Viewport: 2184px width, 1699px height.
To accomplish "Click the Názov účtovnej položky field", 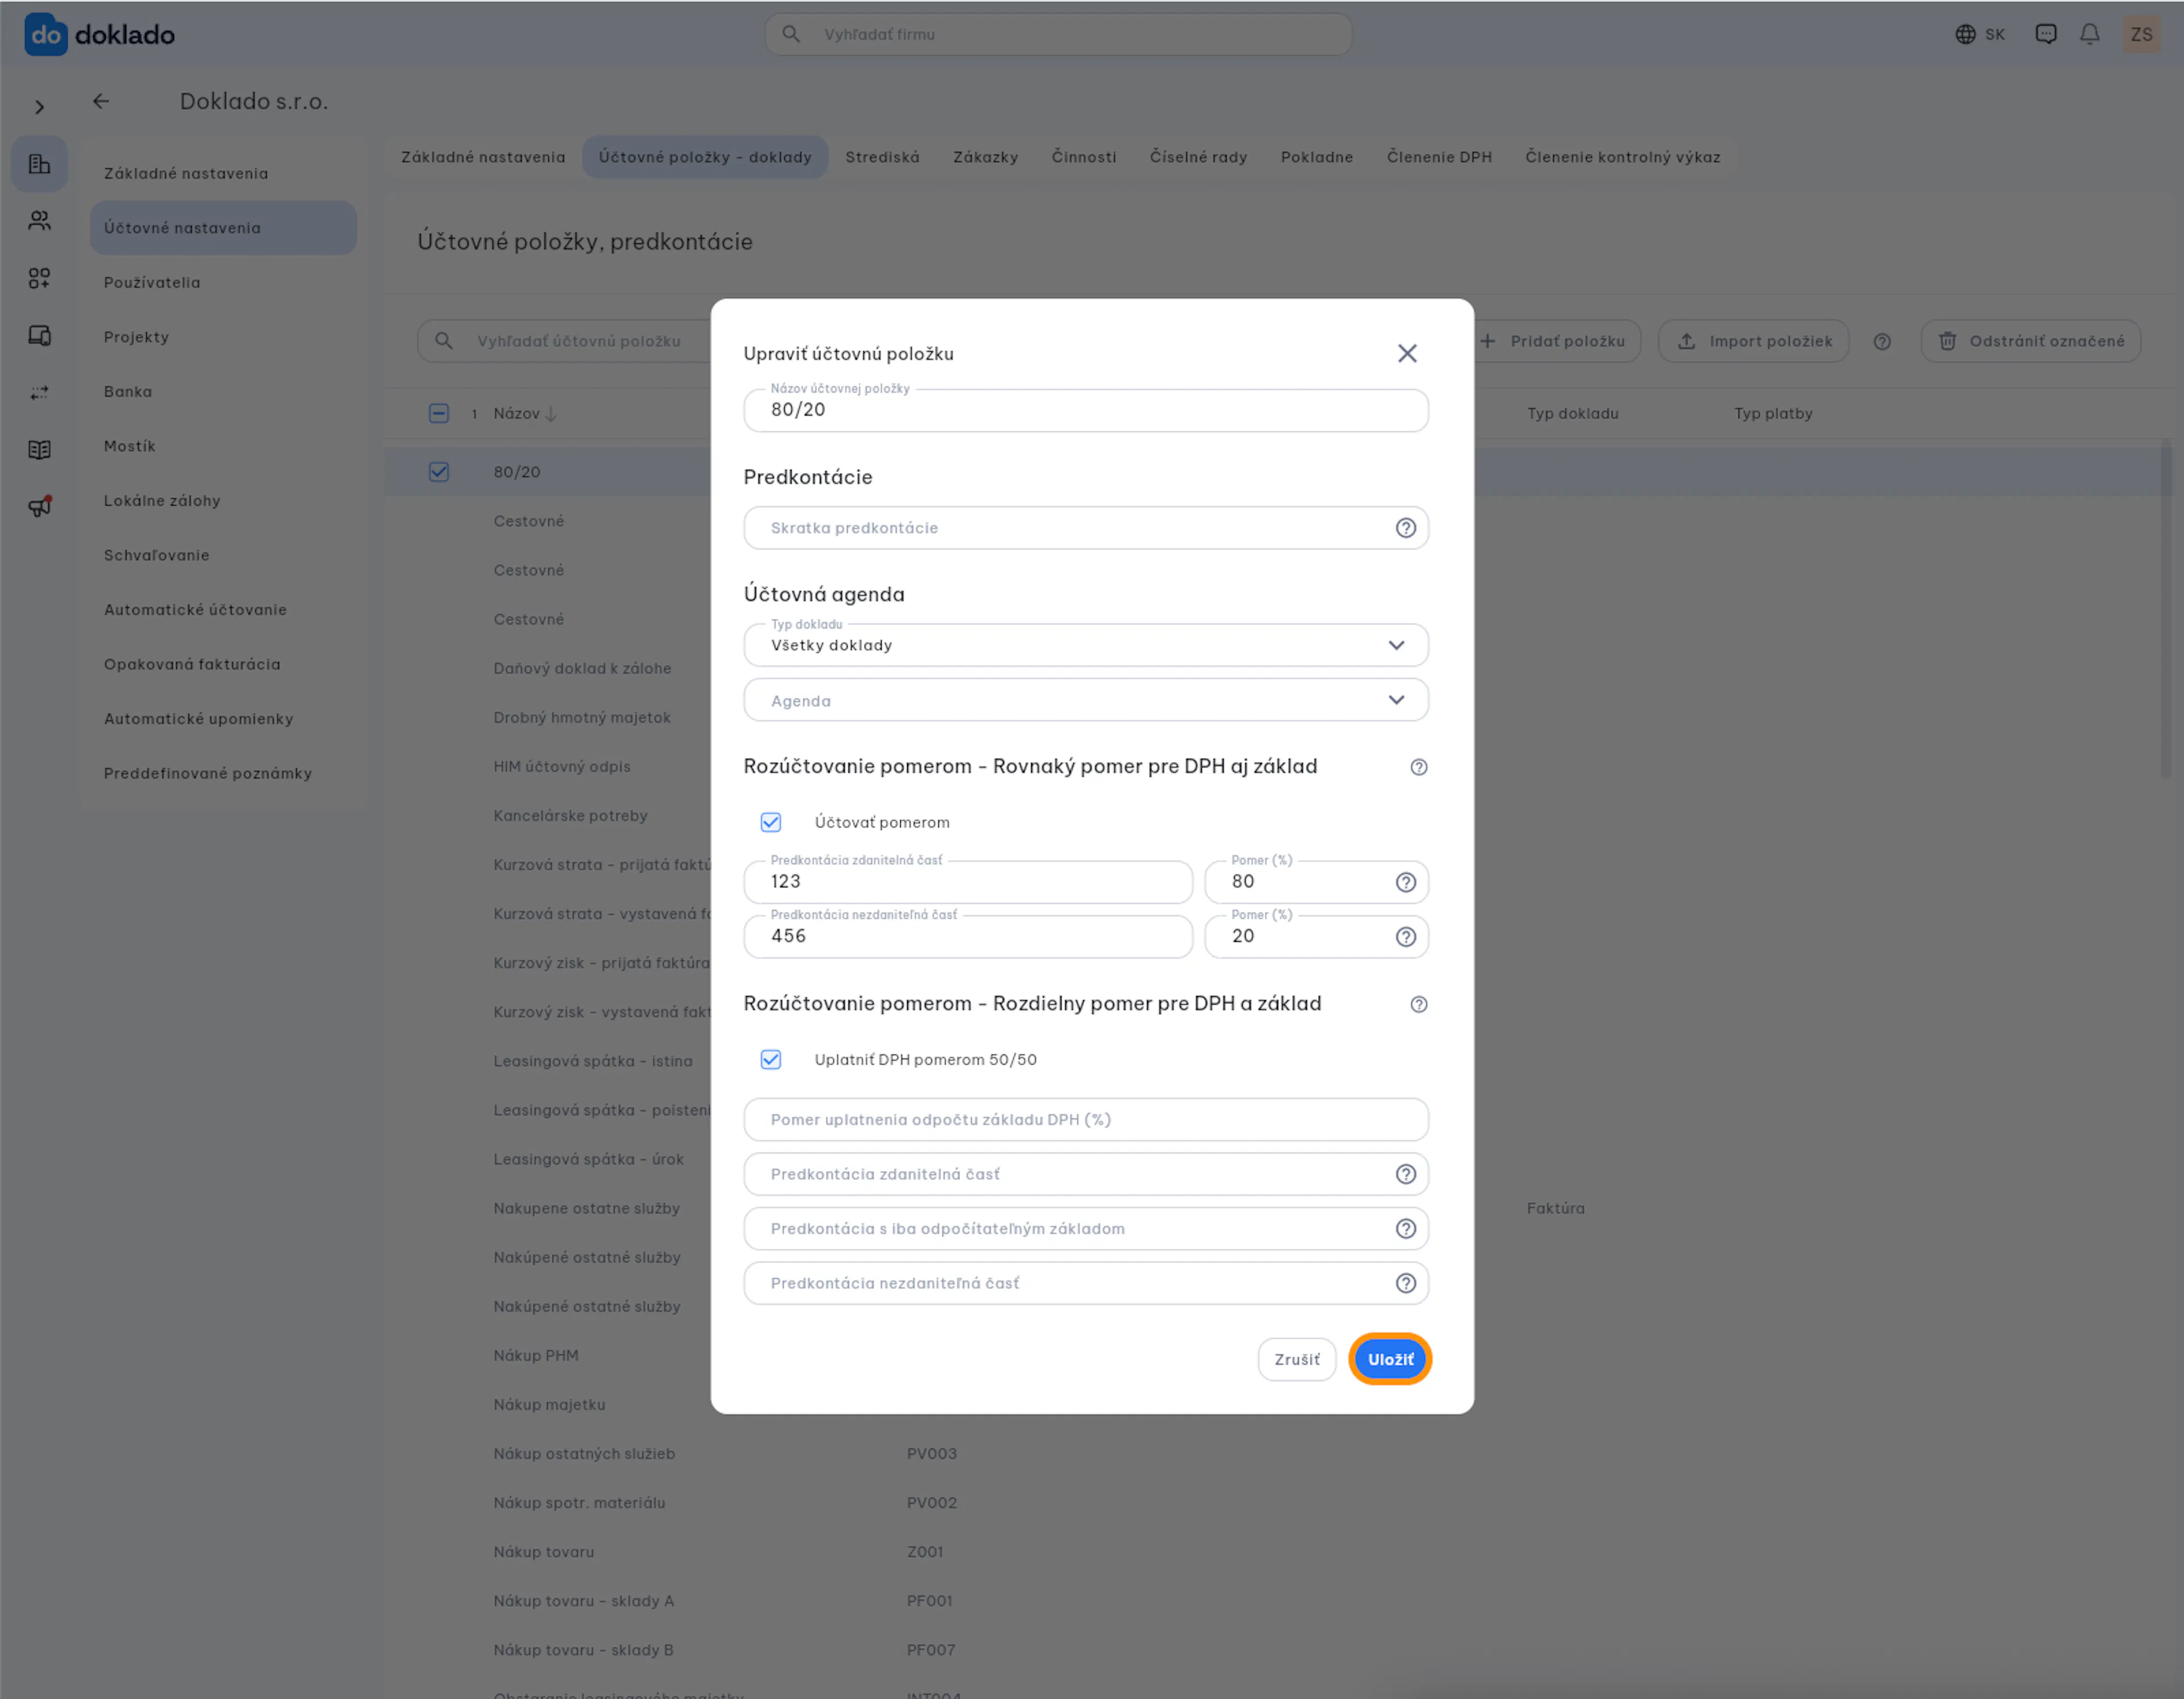I will tap(1086, 410).
